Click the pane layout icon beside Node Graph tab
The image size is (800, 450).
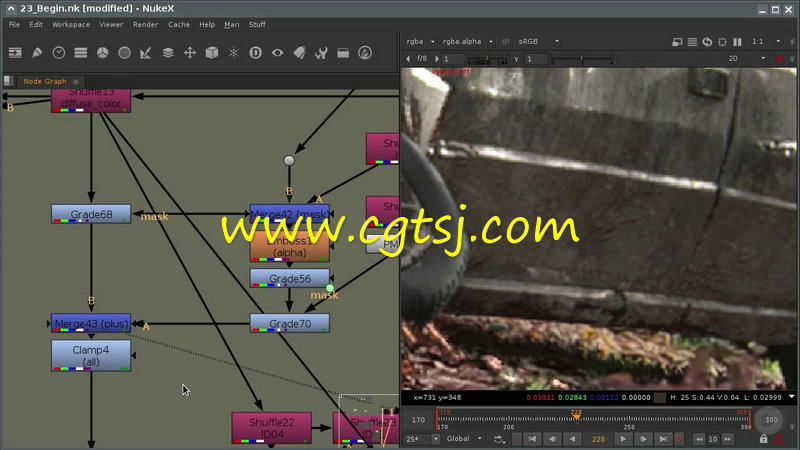click(9, 81)
